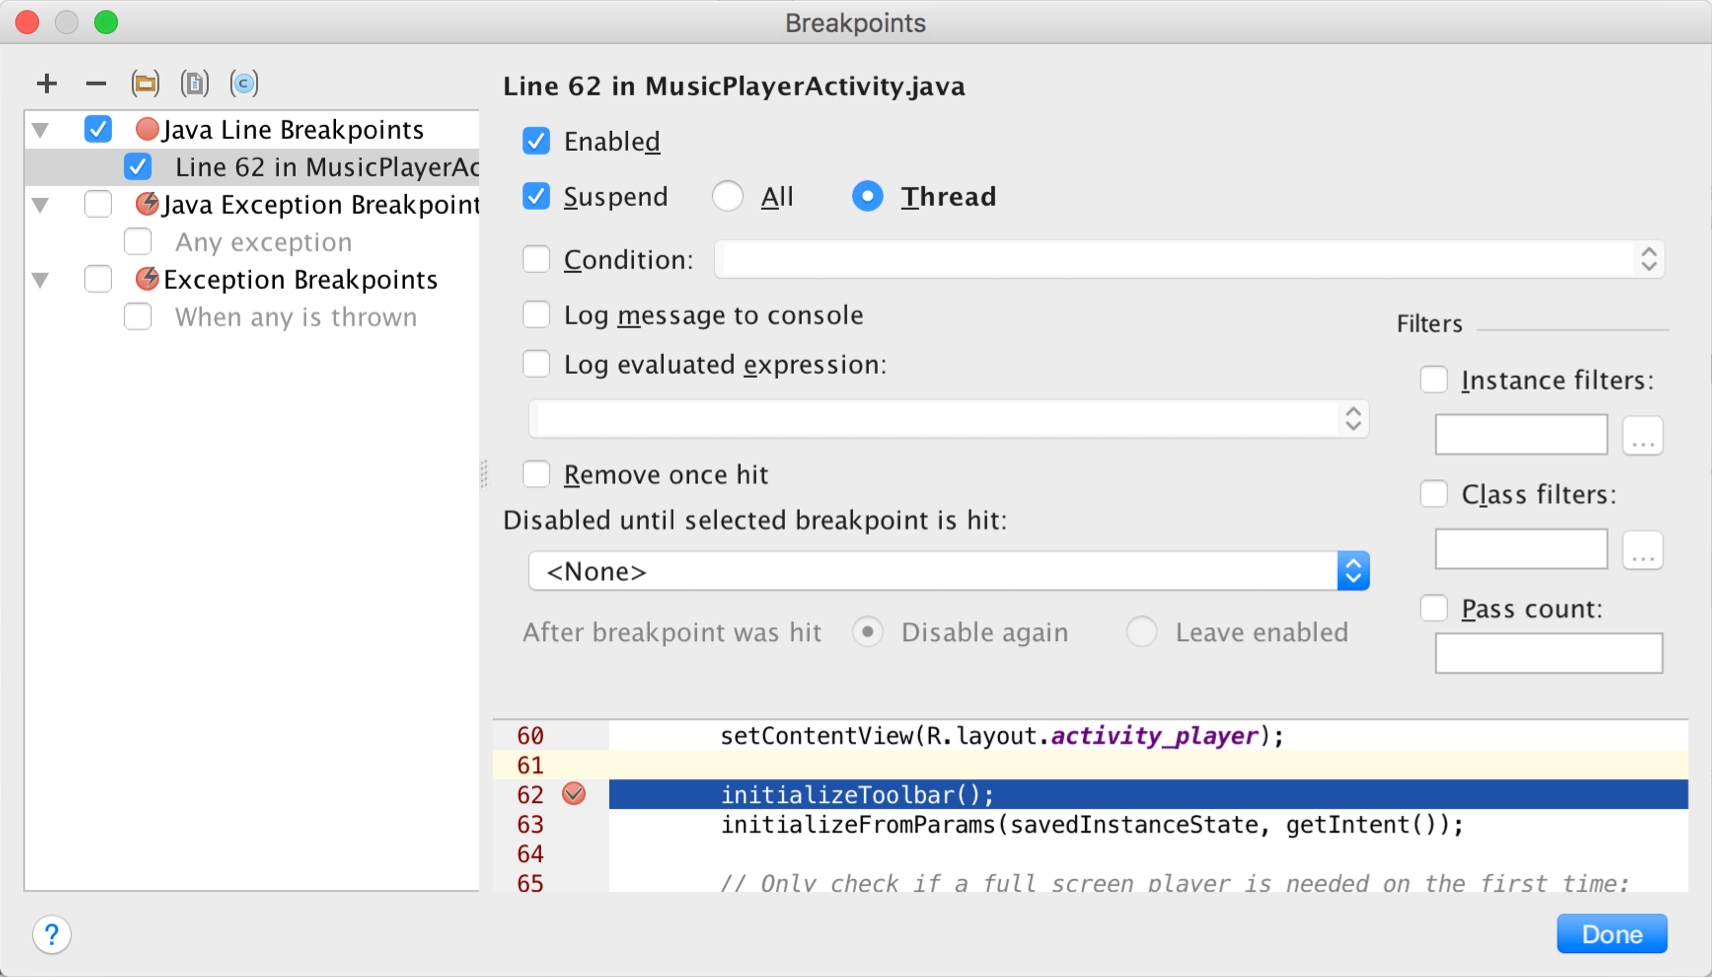The height and width of the screenshot is (978, 1712).
Task: Enable the Condition checkbox
Action: point(536,259)
